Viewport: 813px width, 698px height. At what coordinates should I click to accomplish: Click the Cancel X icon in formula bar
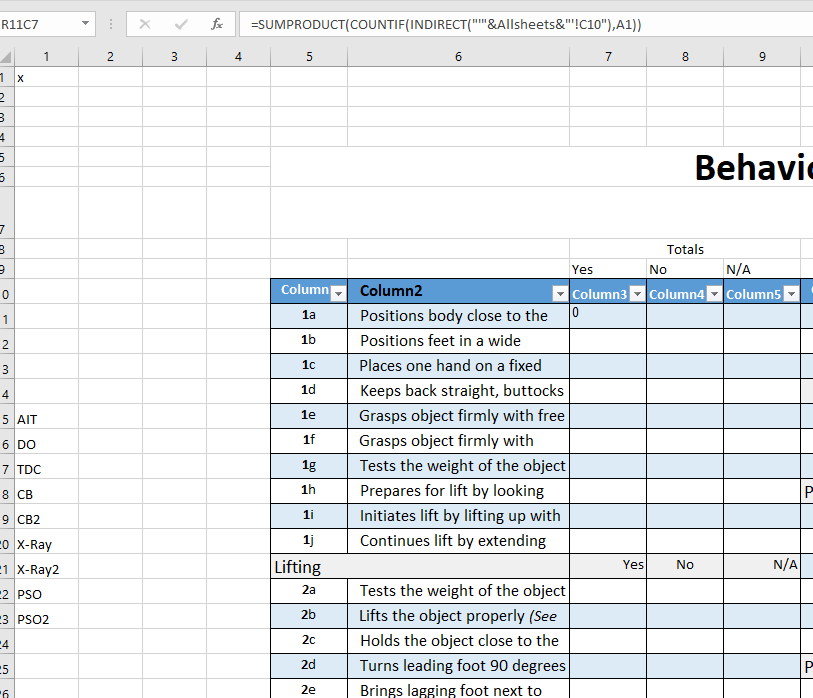(x=145, y=24)
